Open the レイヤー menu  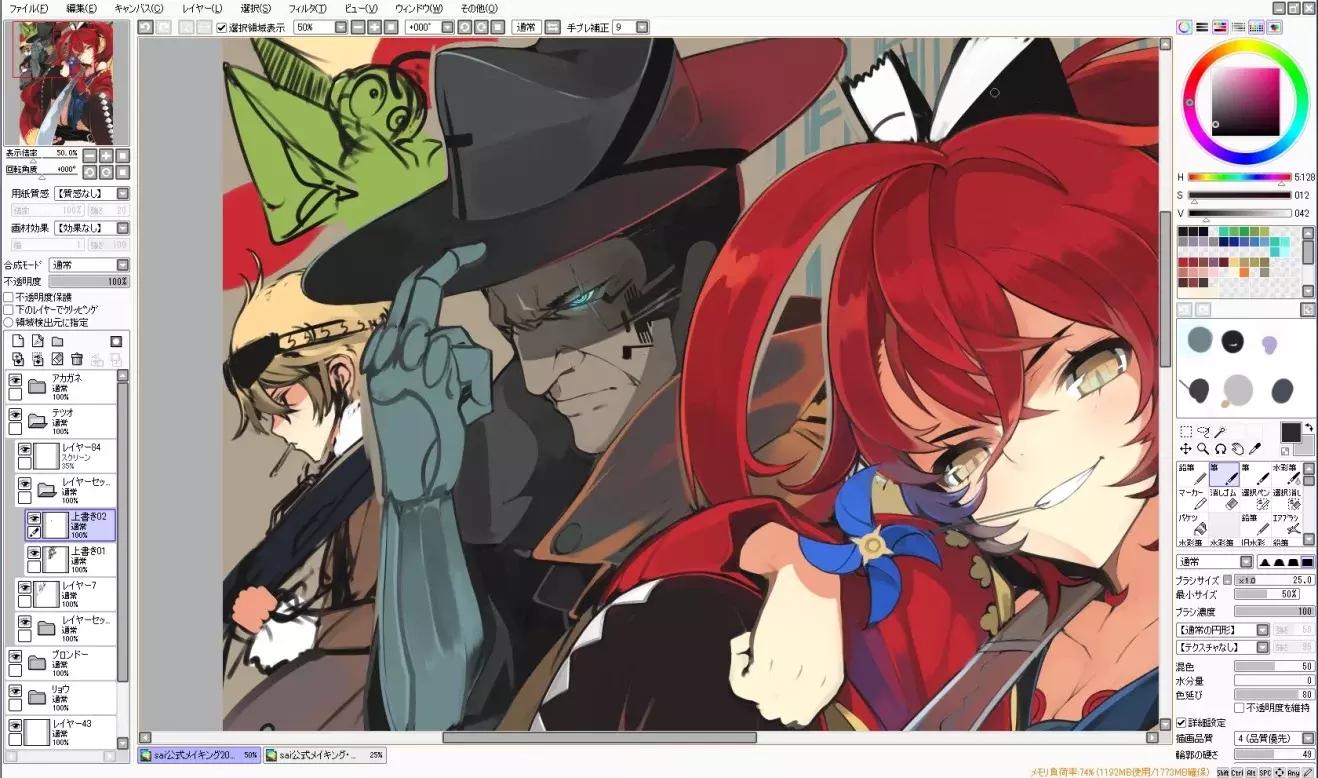[x=202, y=8]
